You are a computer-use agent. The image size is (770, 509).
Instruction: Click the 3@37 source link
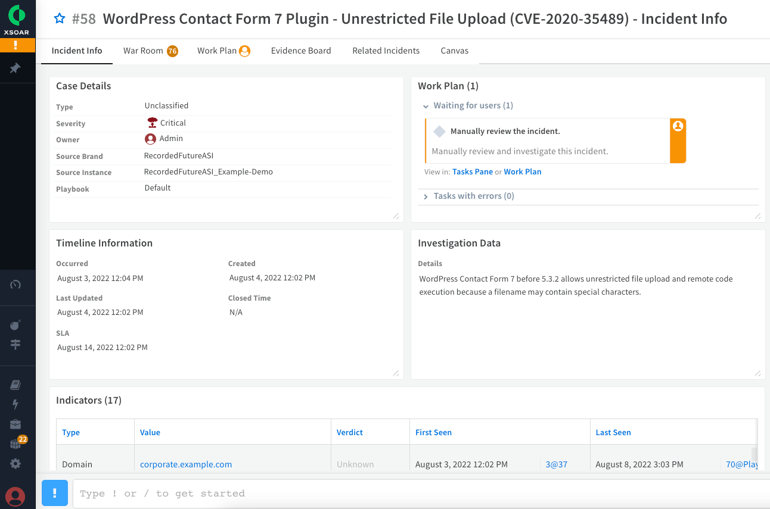(x=556, y=464)
